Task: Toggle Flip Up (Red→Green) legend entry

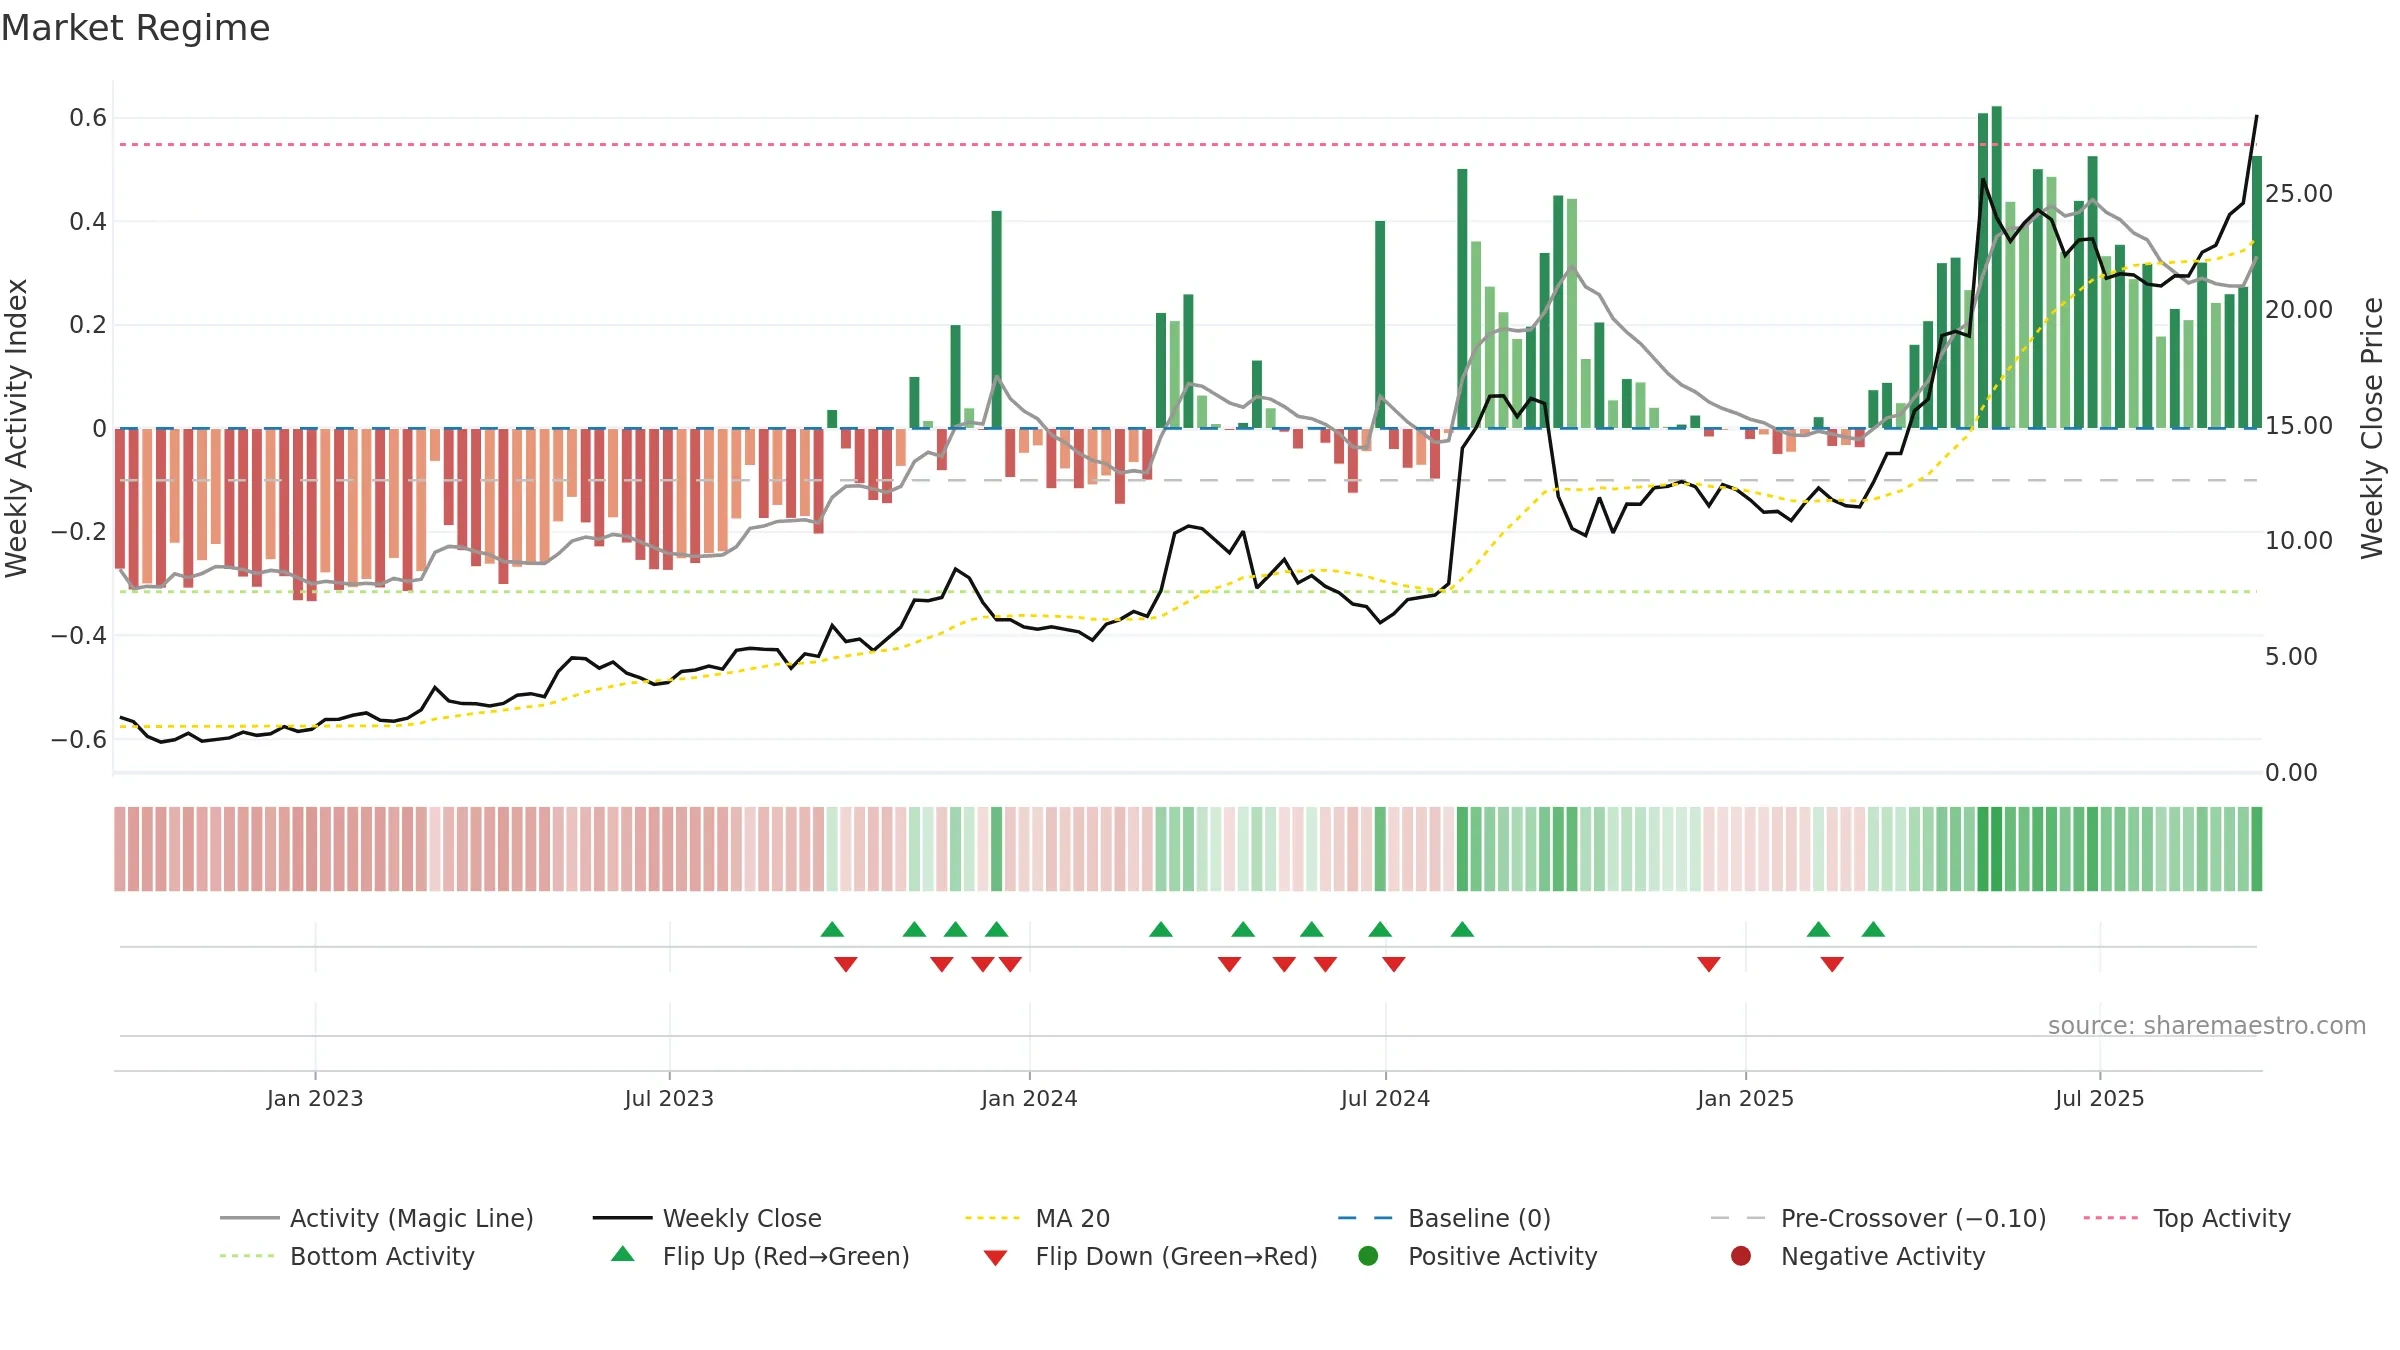Action: (x=760, y=1256)
